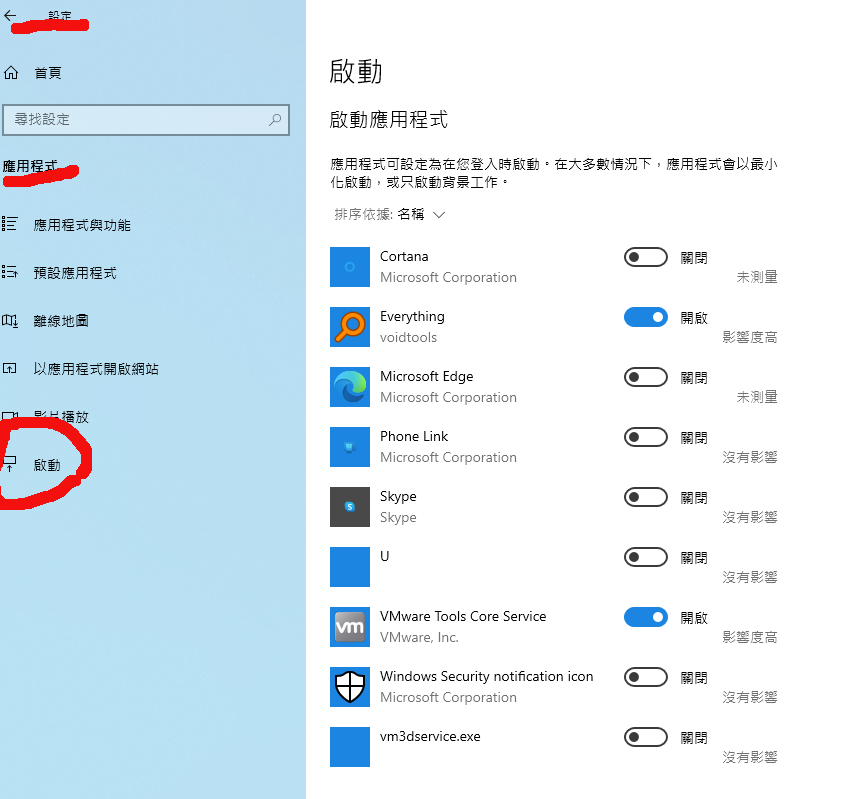Go to 首頁 settings home
This screenshot has width=858, height=799.
(47, 73)
